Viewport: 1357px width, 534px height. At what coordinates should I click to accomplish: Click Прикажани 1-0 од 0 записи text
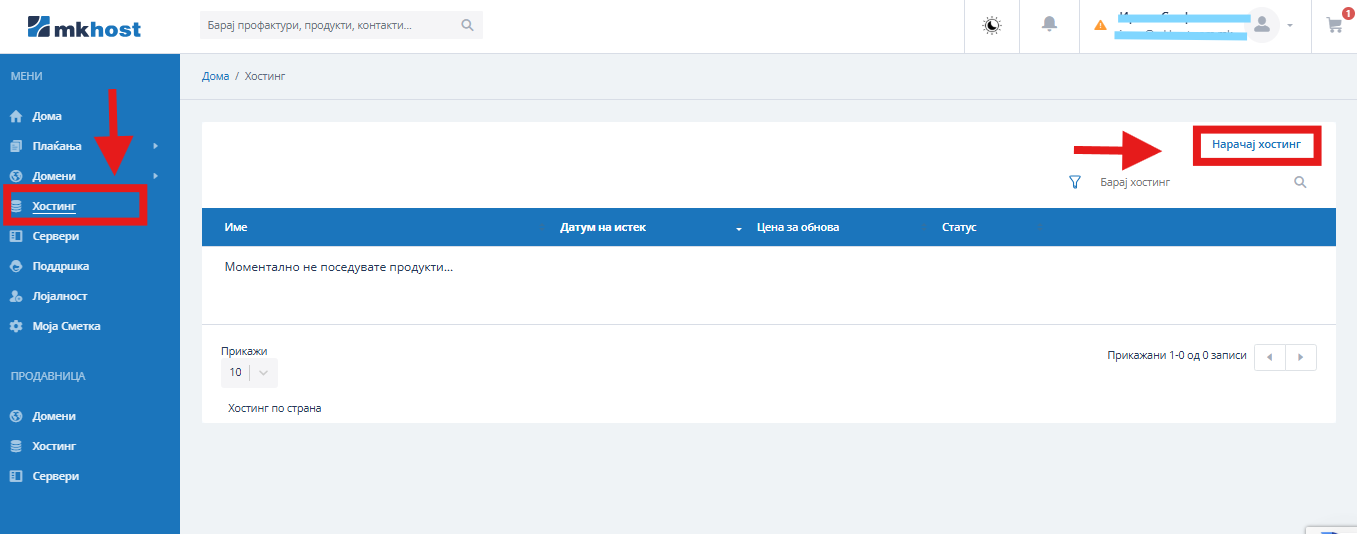pos(1177,355)
